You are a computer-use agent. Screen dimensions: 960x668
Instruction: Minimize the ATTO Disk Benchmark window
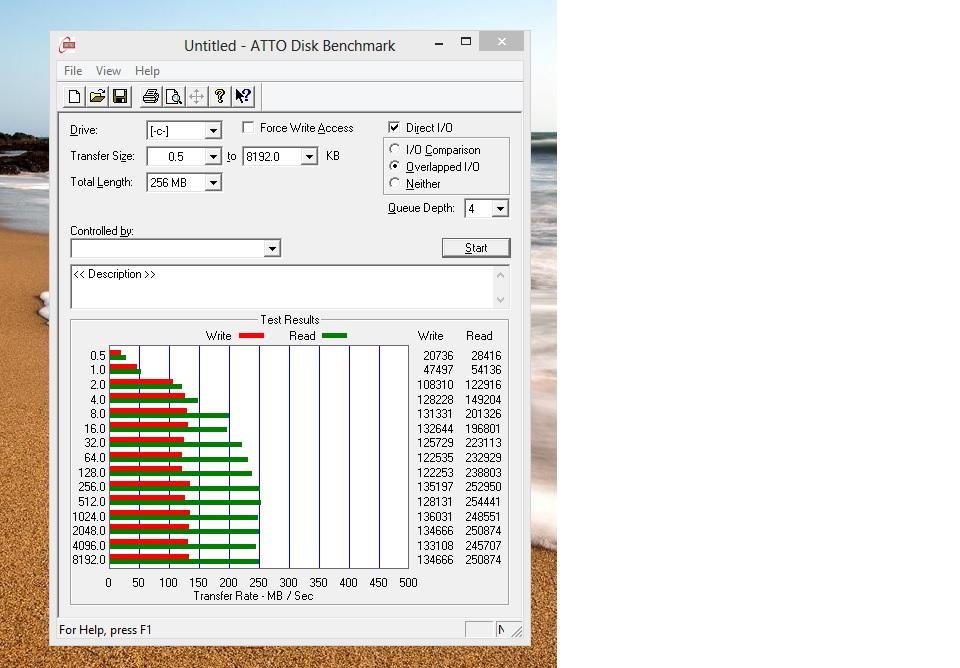pos(438,43)
